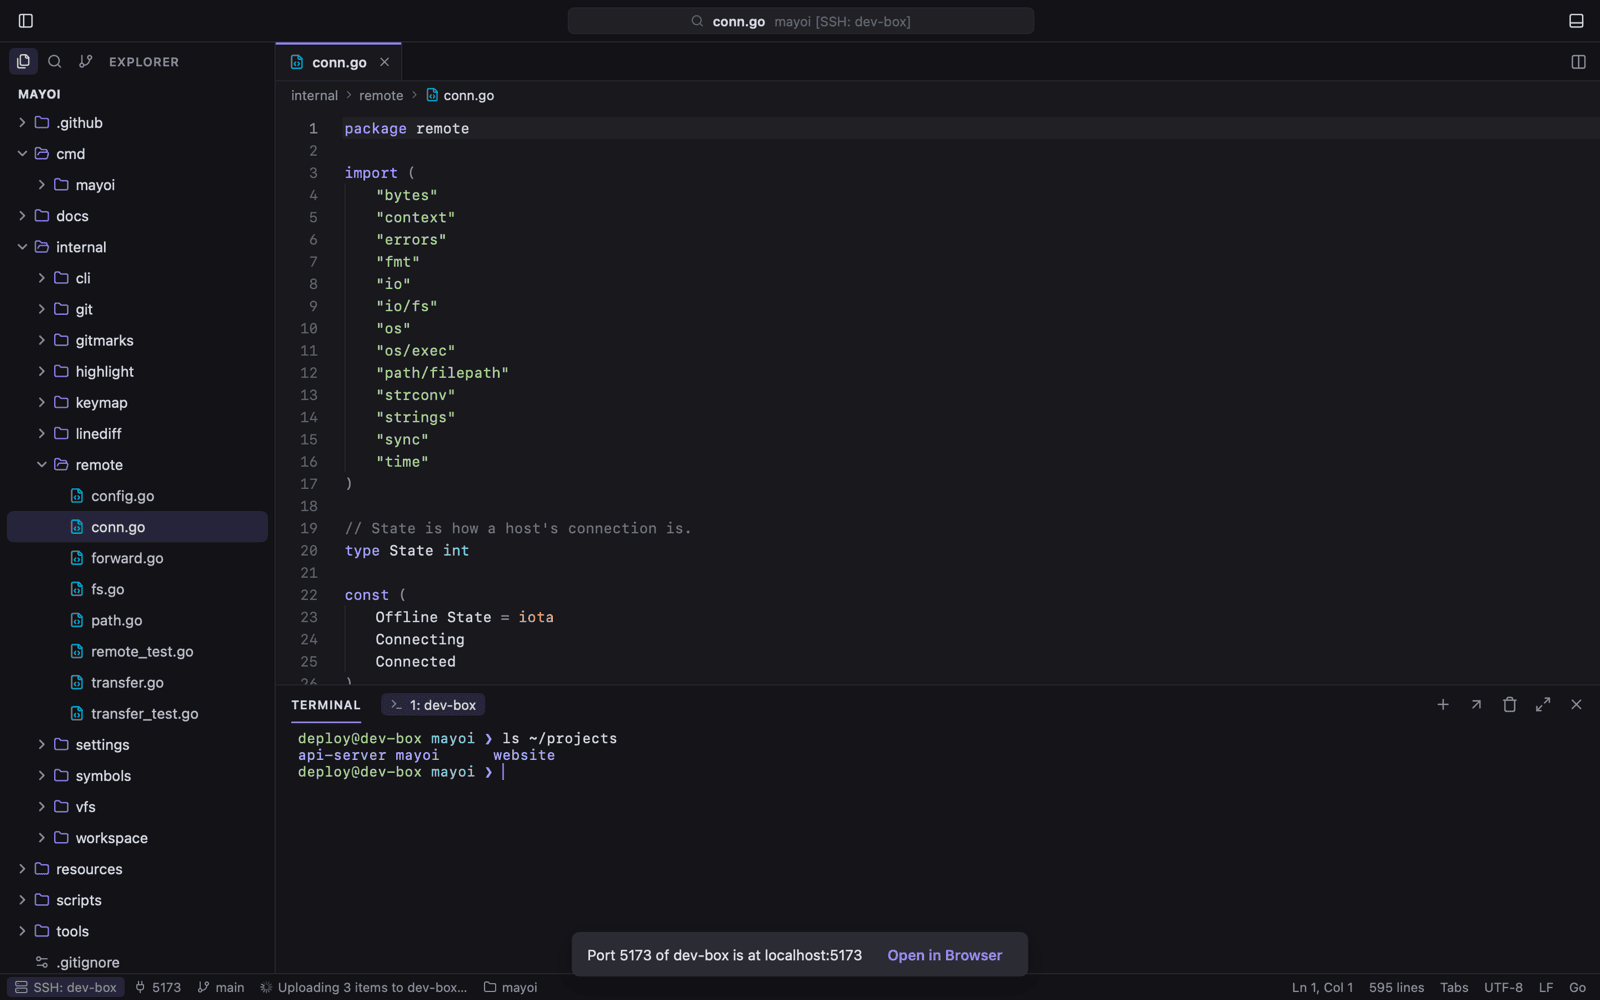Image resolution: width=1600 pixels, height=1000 pixels.
Task: Click the Open in Browser link
Action: [944, 955]
